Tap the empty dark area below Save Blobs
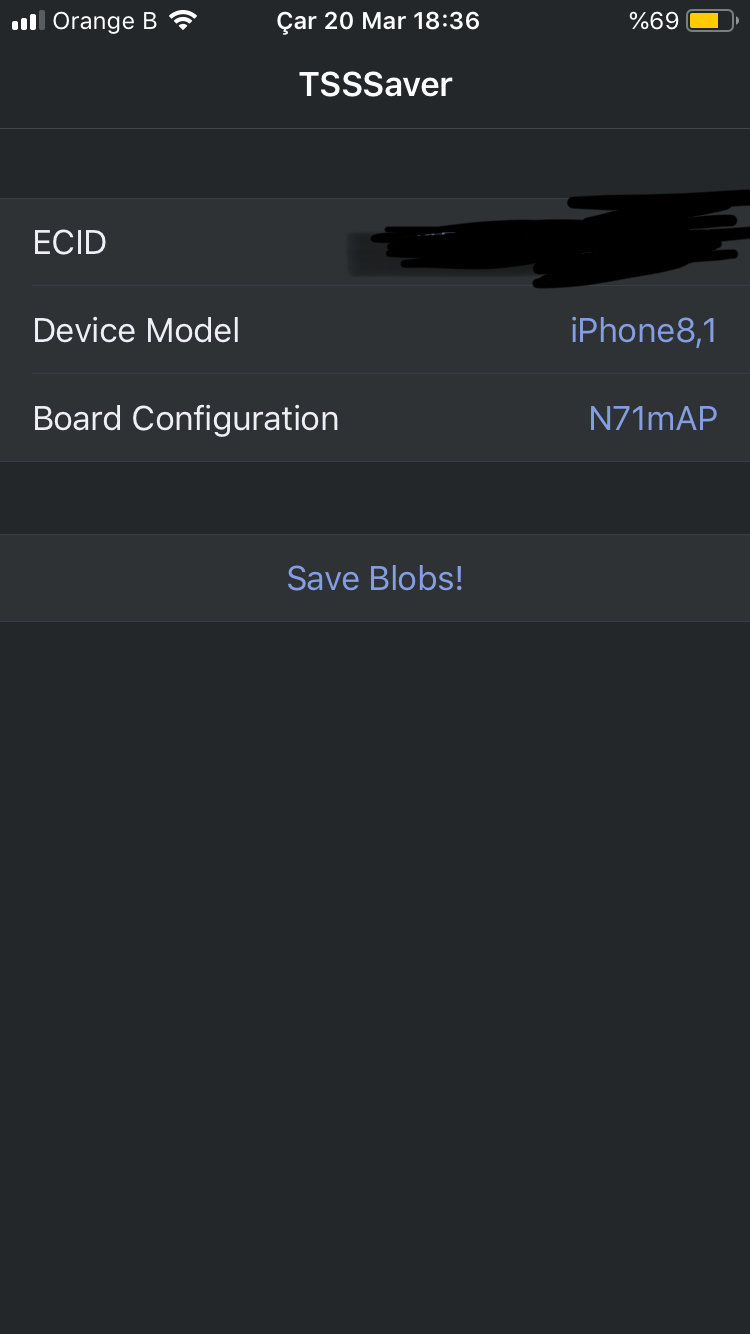Image resolution: width=750 pixels, height=1334 pixels. tap(375, 978)
